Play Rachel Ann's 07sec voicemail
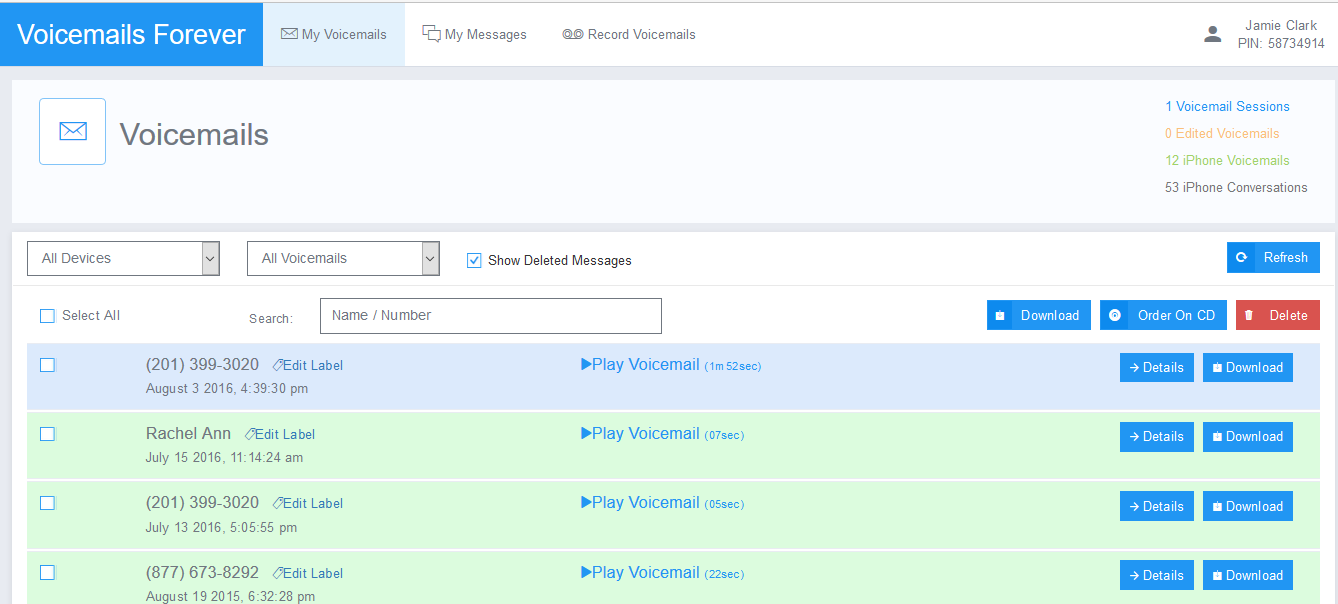The width and height of the screenshot is (1338, 604). click(640, 434)
